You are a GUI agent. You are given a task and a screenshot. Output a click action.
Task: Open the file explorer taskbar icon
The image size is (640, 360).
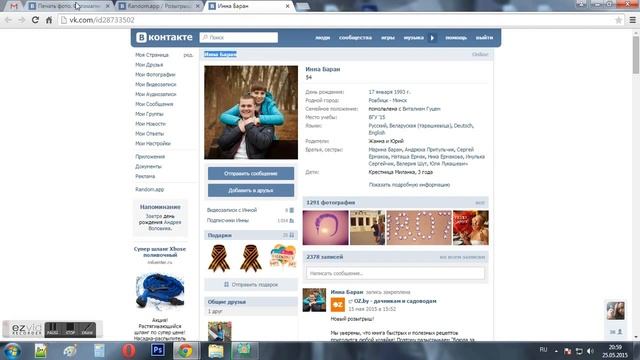point(216,351)
